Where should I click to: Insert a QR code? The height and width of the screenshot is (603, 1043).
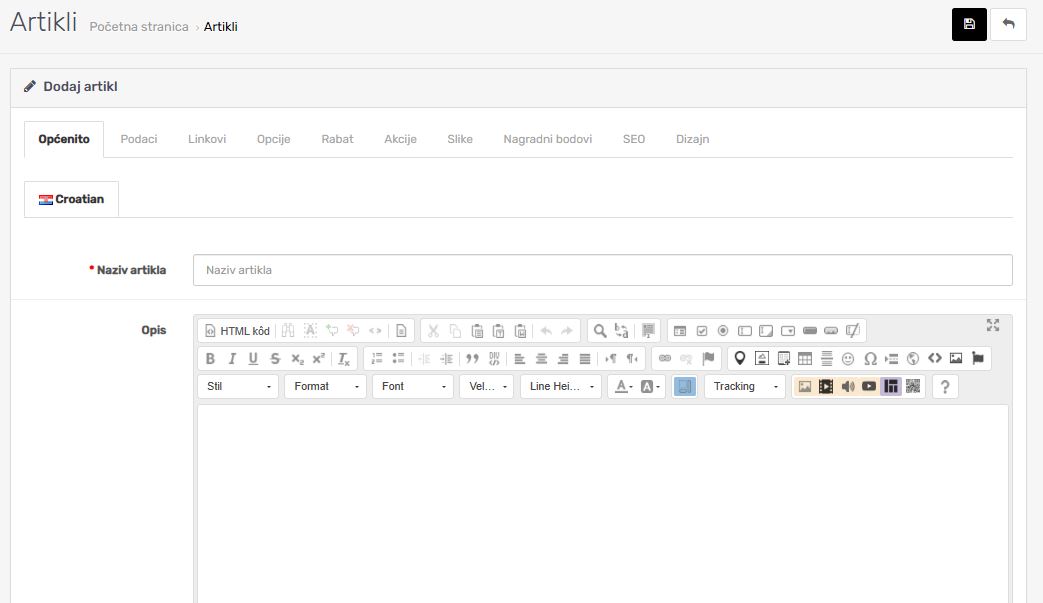click(913, 386)
